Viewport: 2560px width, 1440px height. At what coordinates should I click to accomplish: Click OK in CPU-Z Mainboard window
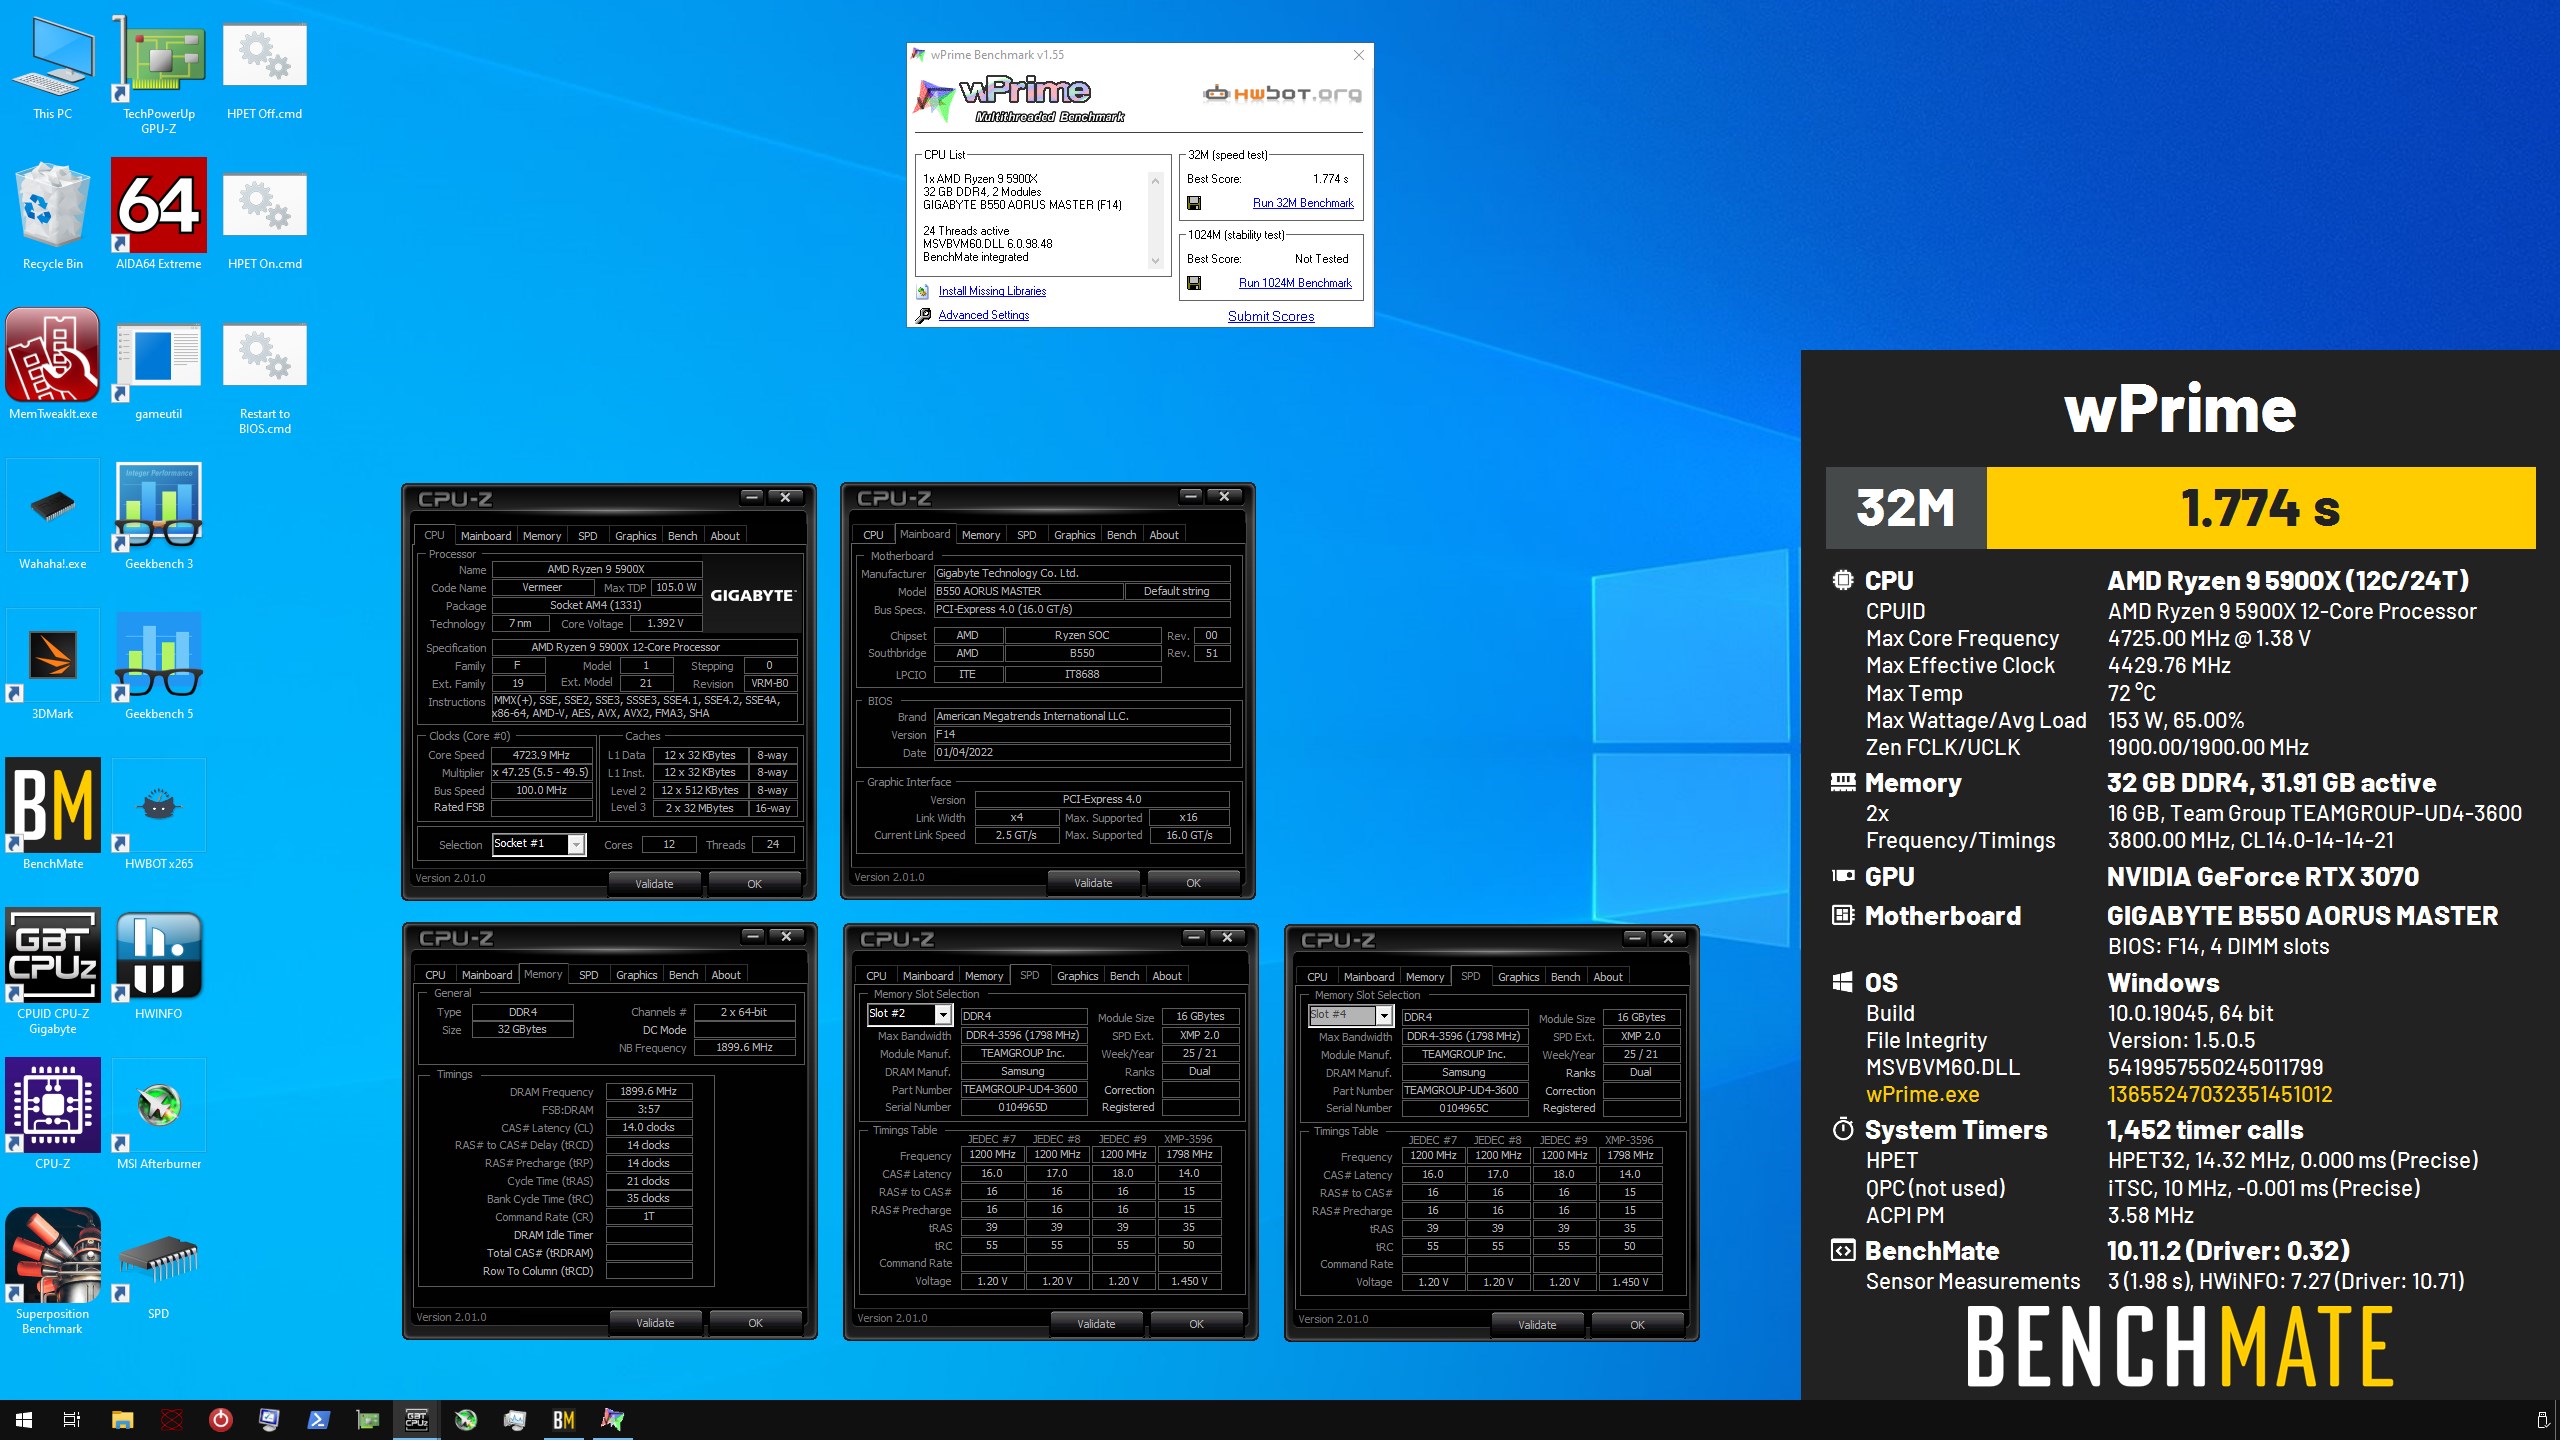[x=1193, y=883]
